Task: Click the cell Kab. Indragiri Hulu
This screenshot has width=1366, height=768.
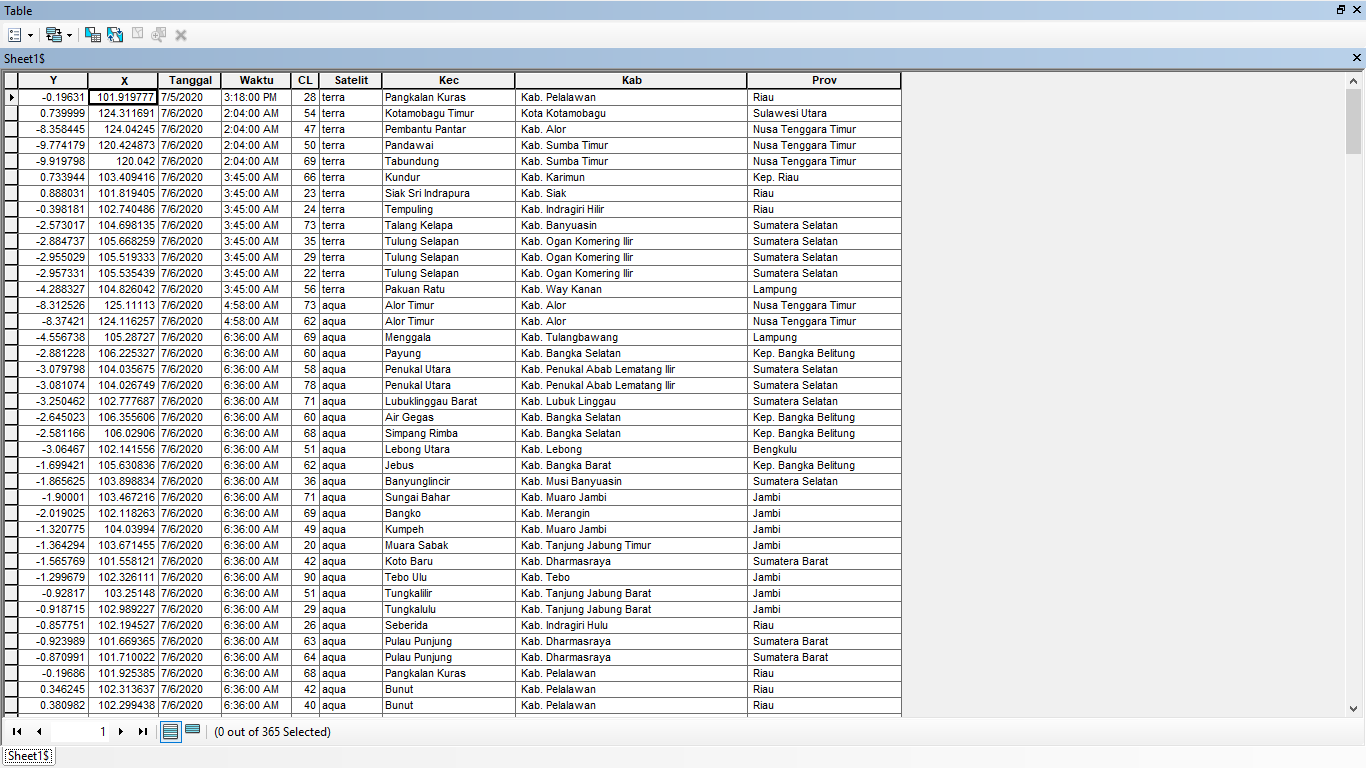Action: tap(632, 625)
